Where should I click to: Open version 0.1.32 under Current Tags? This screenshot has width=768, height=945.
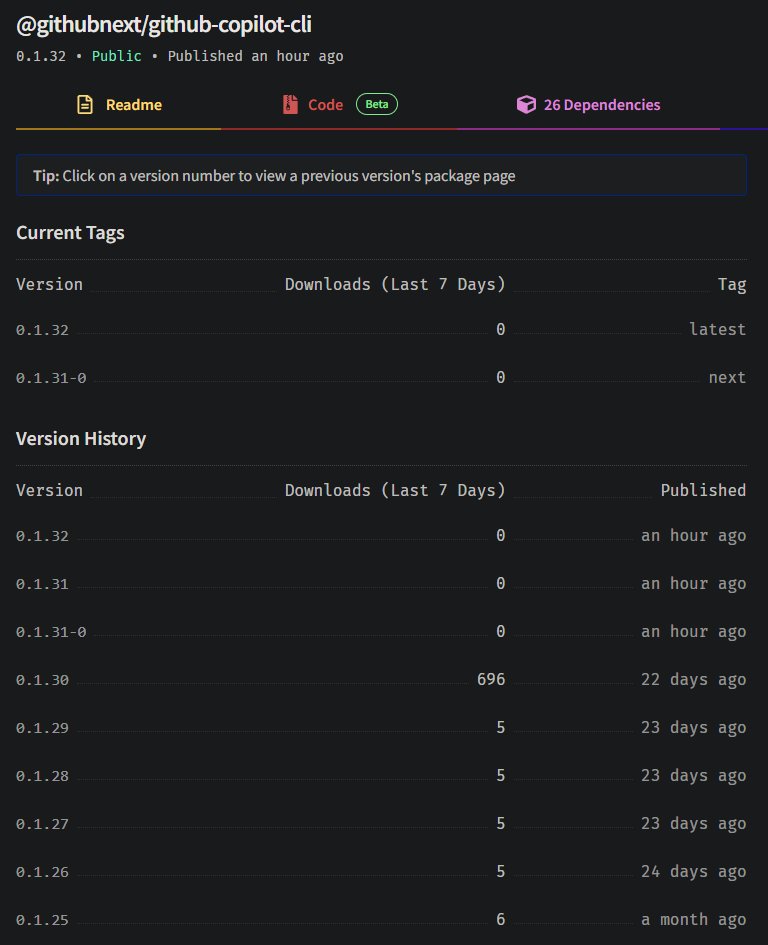point(42,330)
